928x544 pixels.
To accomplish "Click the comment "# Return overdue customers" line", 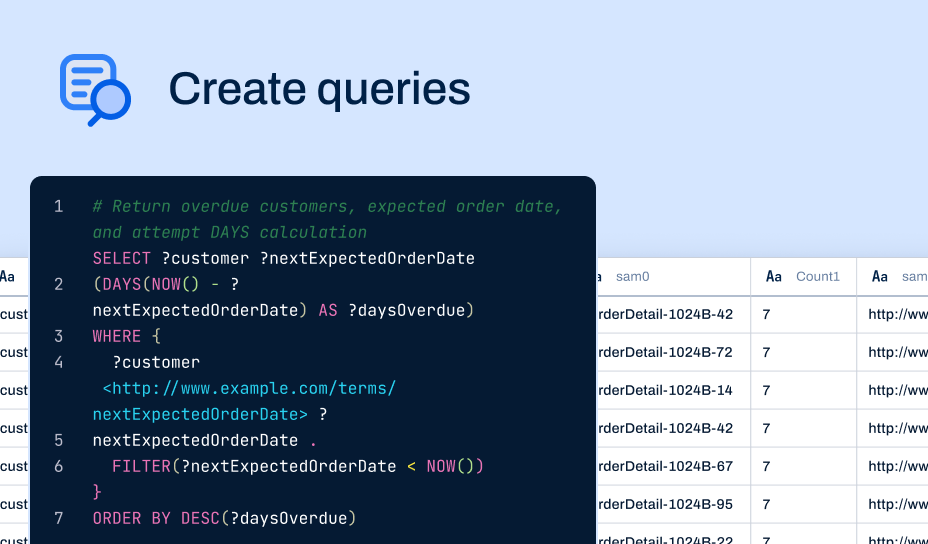I will click(327, 206).
